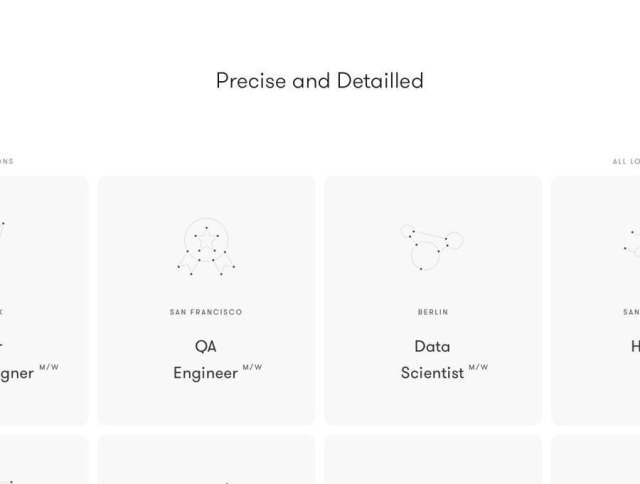This screenshot has height=484, width=640.
Task: Open the bottom-left partially visible job card
Action: pyautogui.click(x=44, y=460)
